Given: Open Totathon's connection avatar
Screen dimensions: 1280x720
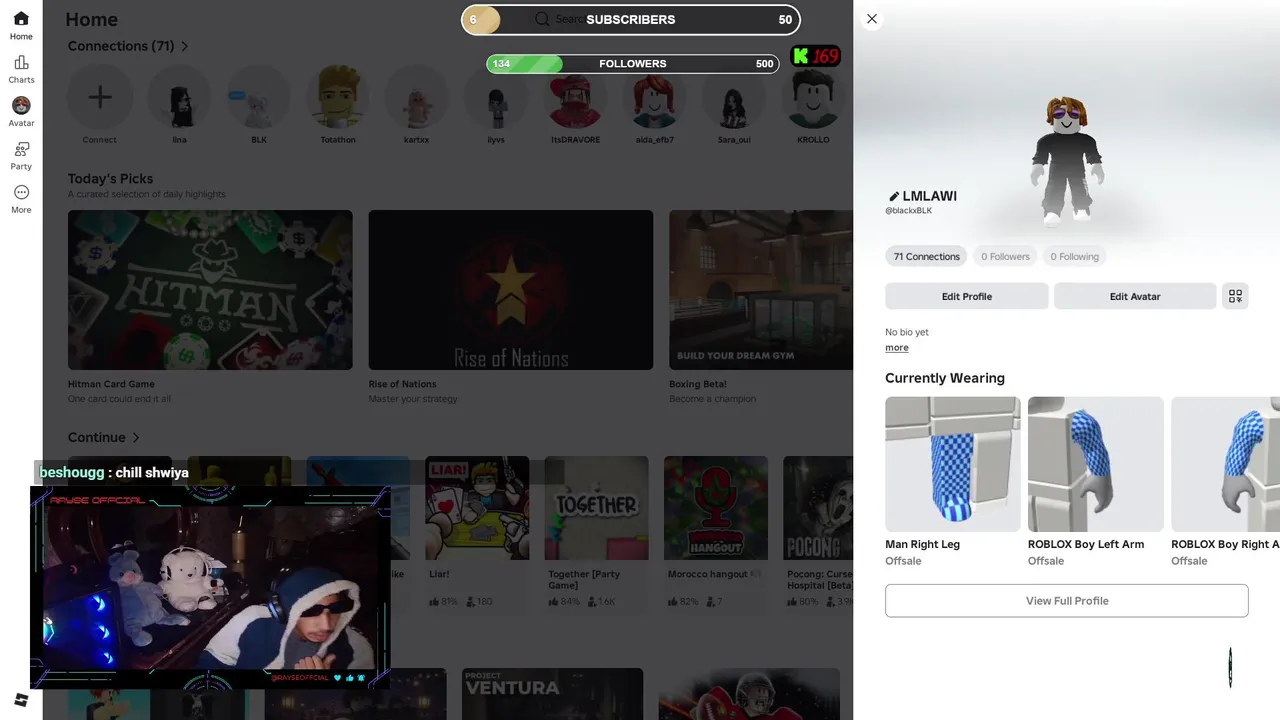Looking at the screenshot, I should [x=338, y=98].
